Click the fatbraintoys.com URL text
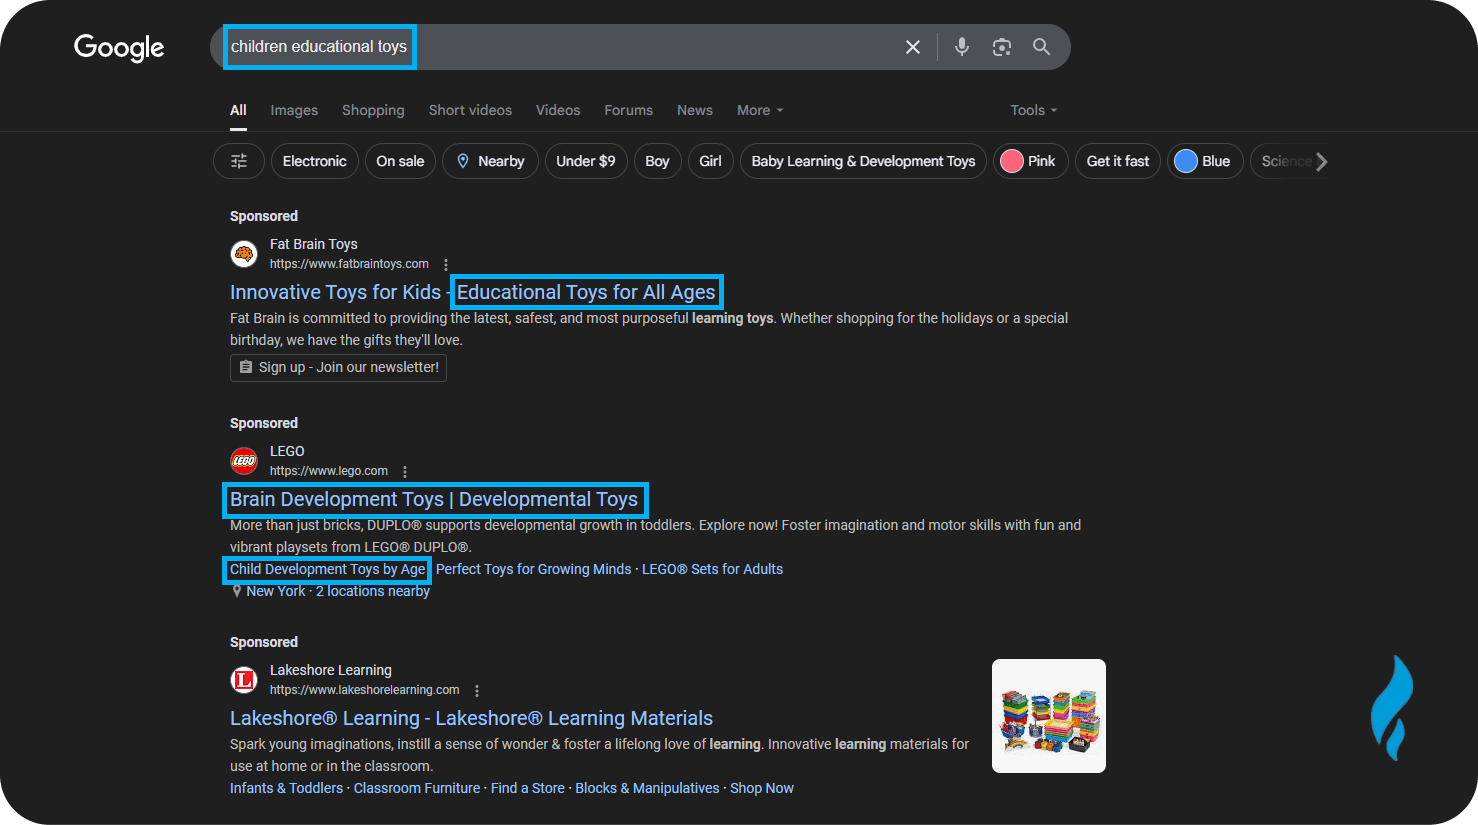 349,264
